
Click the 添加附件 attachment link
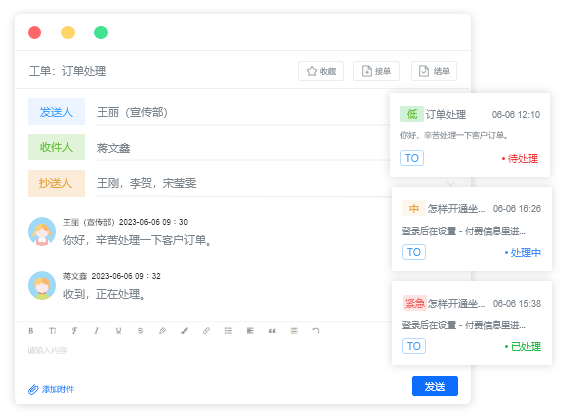point(51,389)
